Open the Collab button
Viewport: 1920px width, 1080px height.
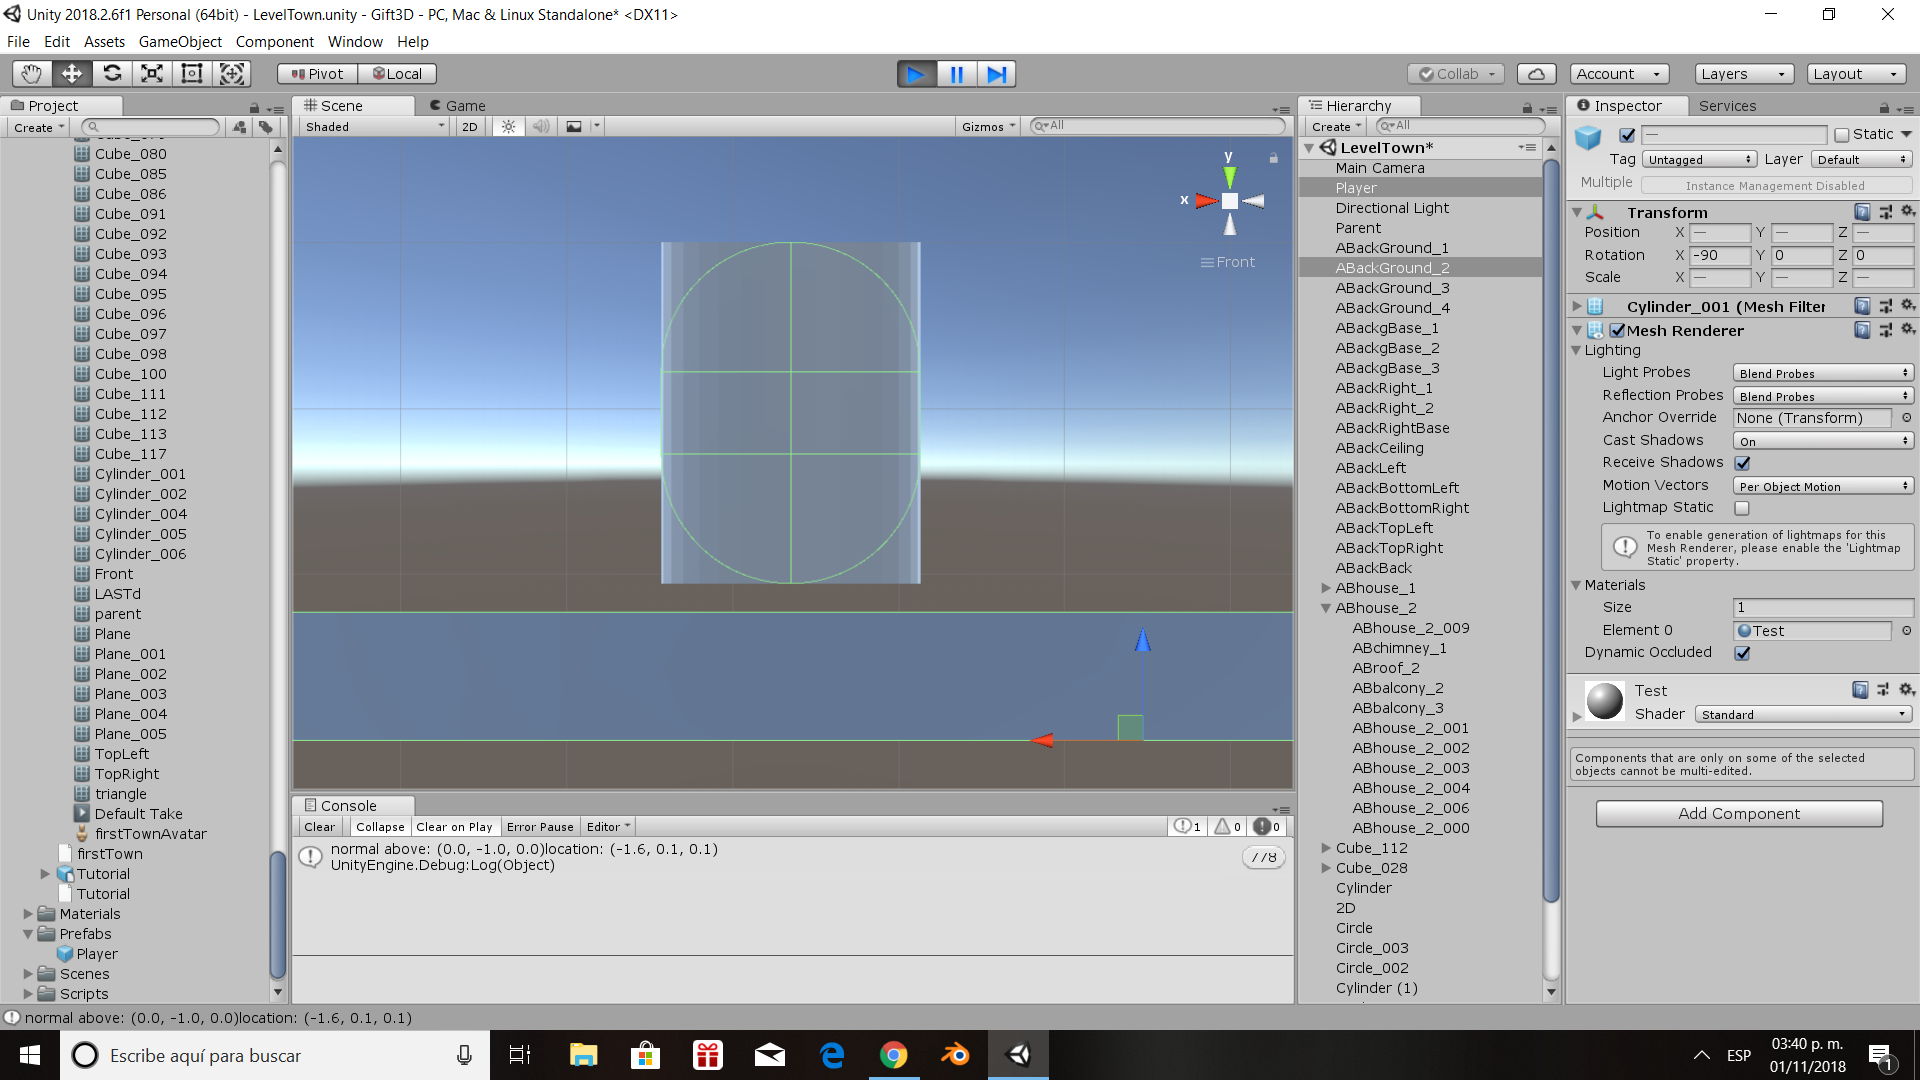1456,74
